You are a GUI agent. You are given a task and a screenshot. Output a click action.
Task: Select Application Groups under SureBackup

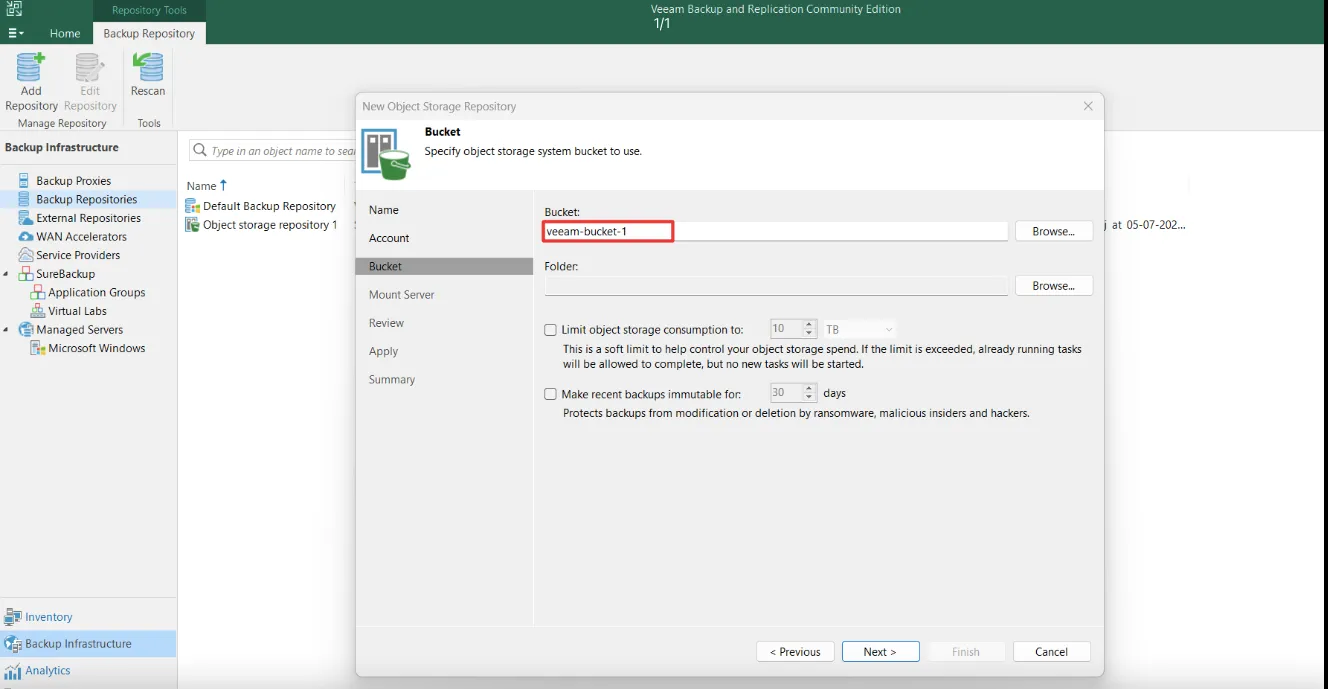pyautogui.click(x=97, y=292)
